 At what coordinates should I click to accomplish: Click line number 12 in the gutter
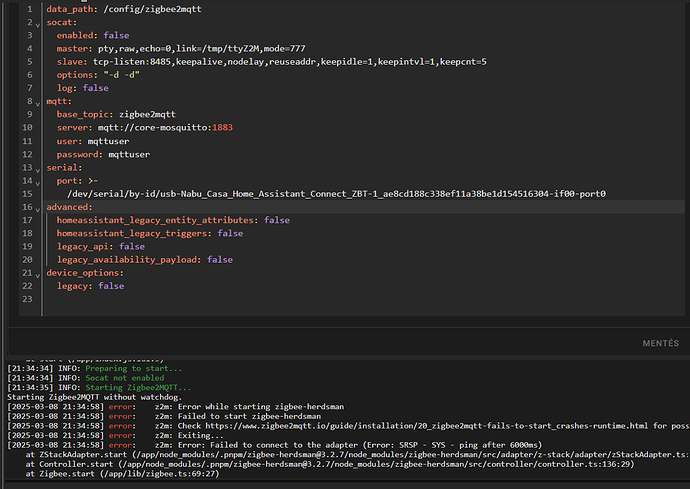tap(27, 154)
